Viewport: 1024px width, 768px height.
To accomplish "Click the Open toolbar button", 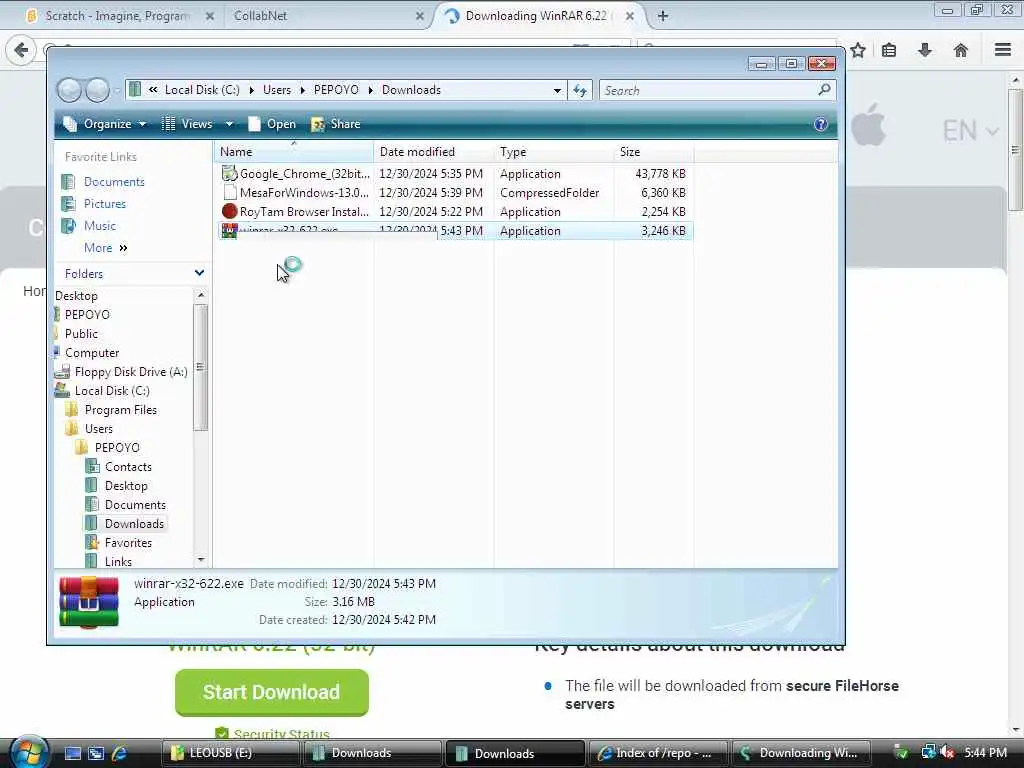I will pyautogui.click(x=272, y=124).
